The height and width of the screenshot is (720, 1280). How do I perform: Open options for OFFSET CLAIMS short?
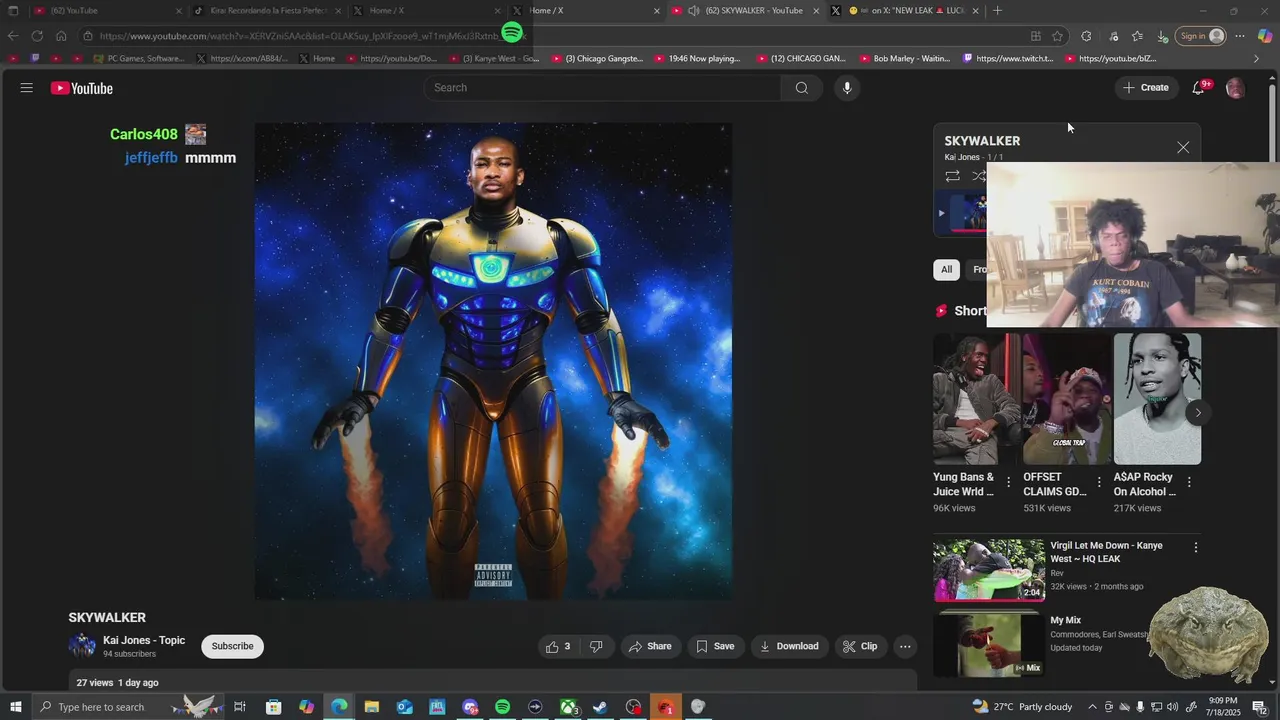(x=1099, y=483)
